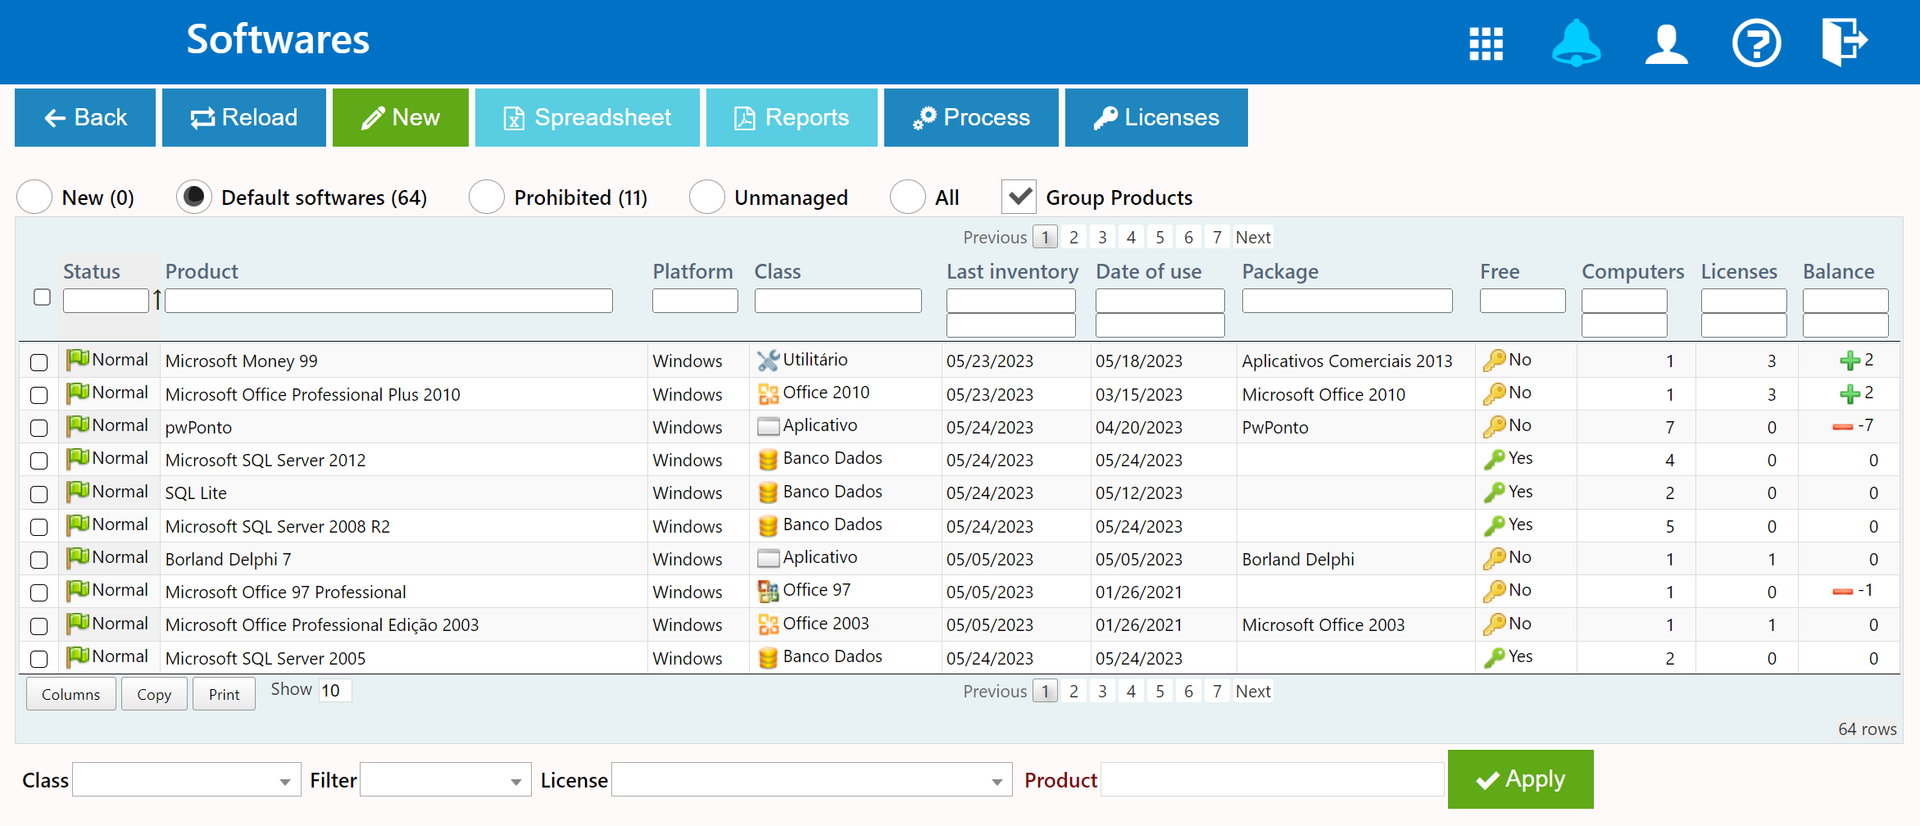Click the notifications bell icon
Screen dimensions: 1920x826
1576,44
